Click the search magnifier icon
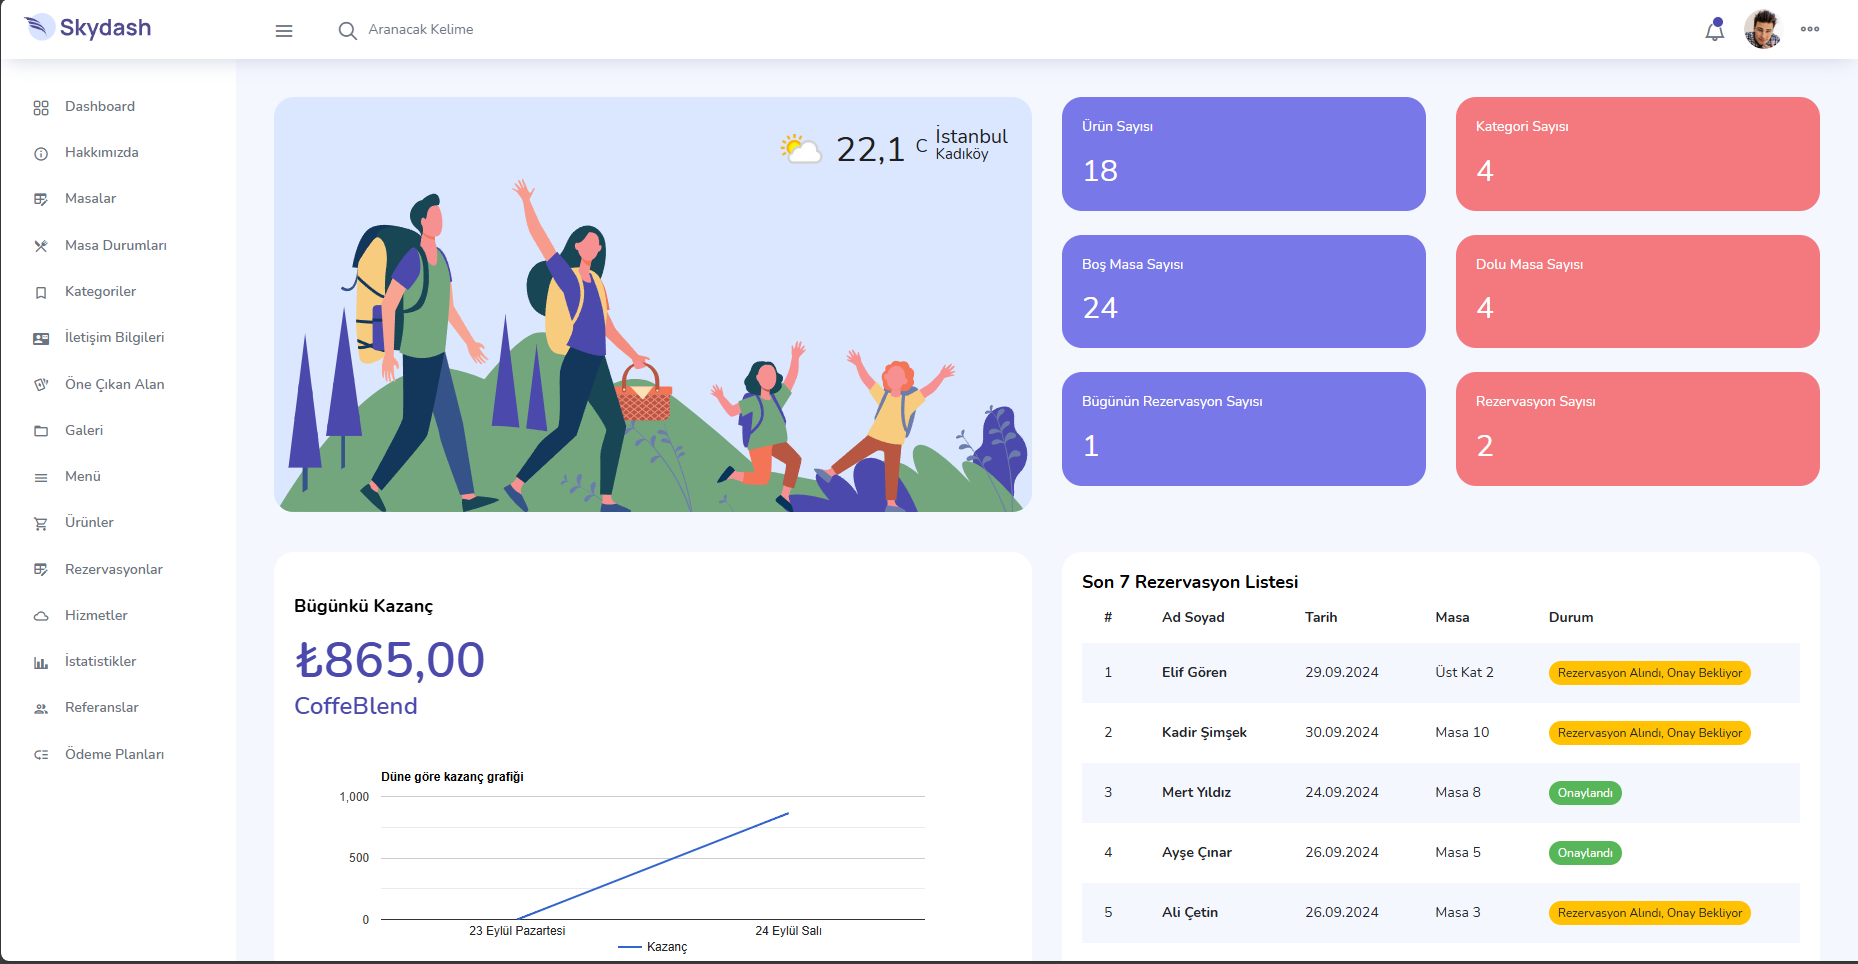This screenshot has height=964, width=1858. tap(347, 31)
